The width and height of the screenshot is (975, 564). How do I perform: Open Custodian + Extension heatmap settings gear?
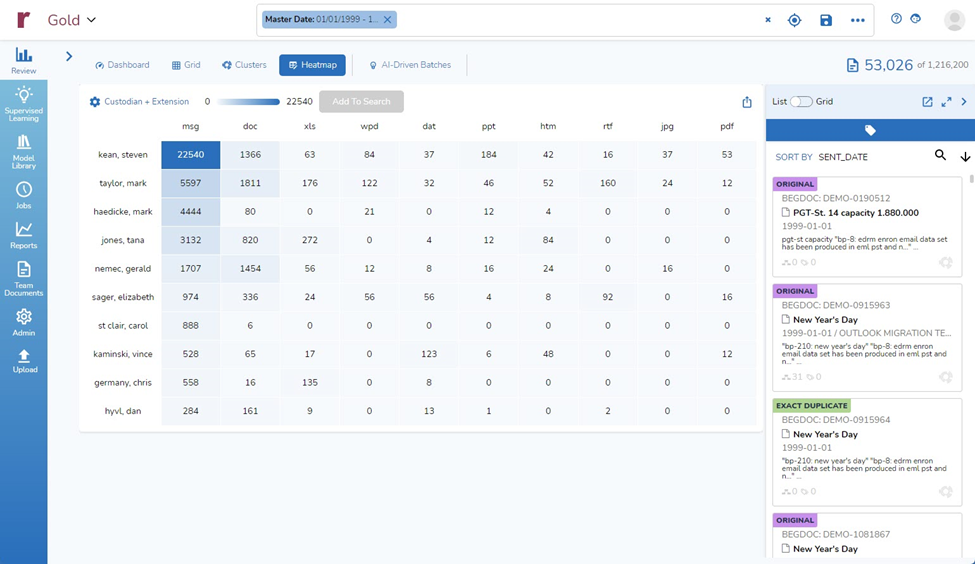[95, 101]
